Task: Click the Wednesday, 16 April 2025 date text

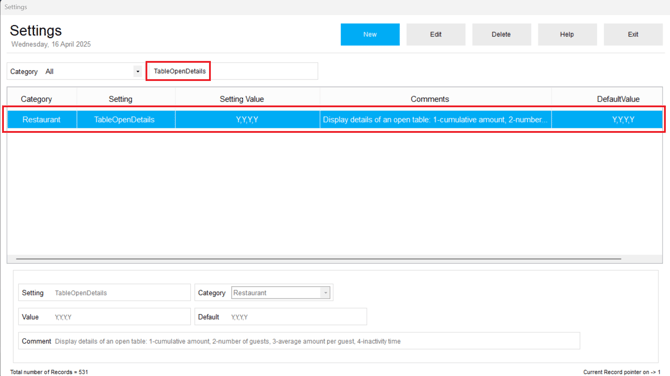Action: click(51, 44)
